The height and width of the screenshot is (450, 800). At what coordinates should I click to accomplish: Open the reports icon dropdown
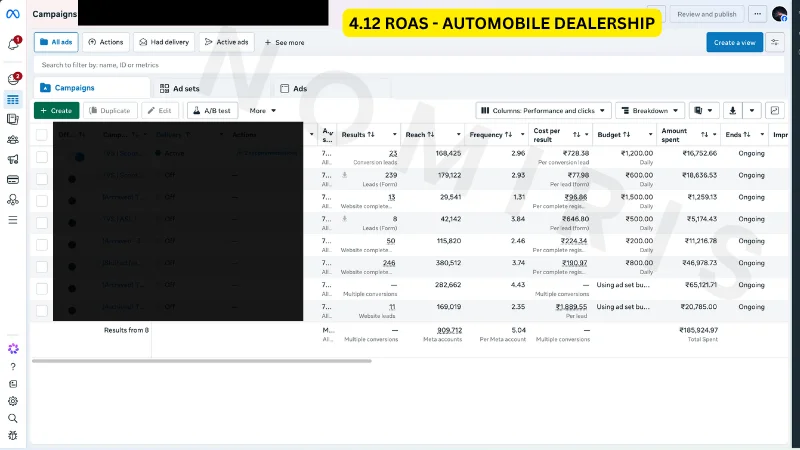click(x=704, y=111)
